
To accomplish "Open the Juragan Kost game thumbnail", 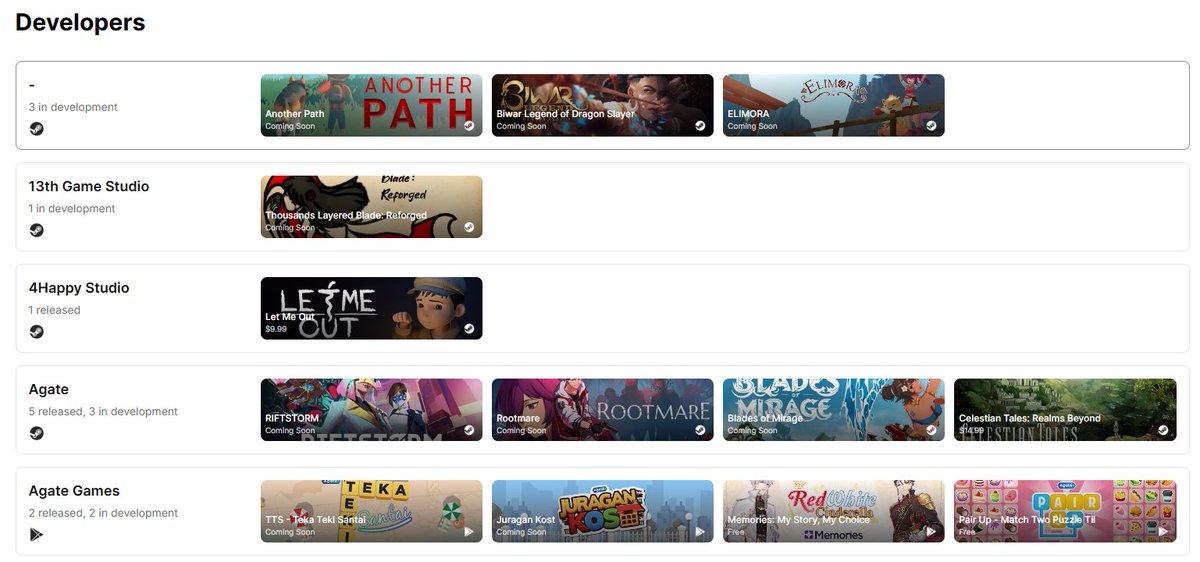I will click(603, 511).
